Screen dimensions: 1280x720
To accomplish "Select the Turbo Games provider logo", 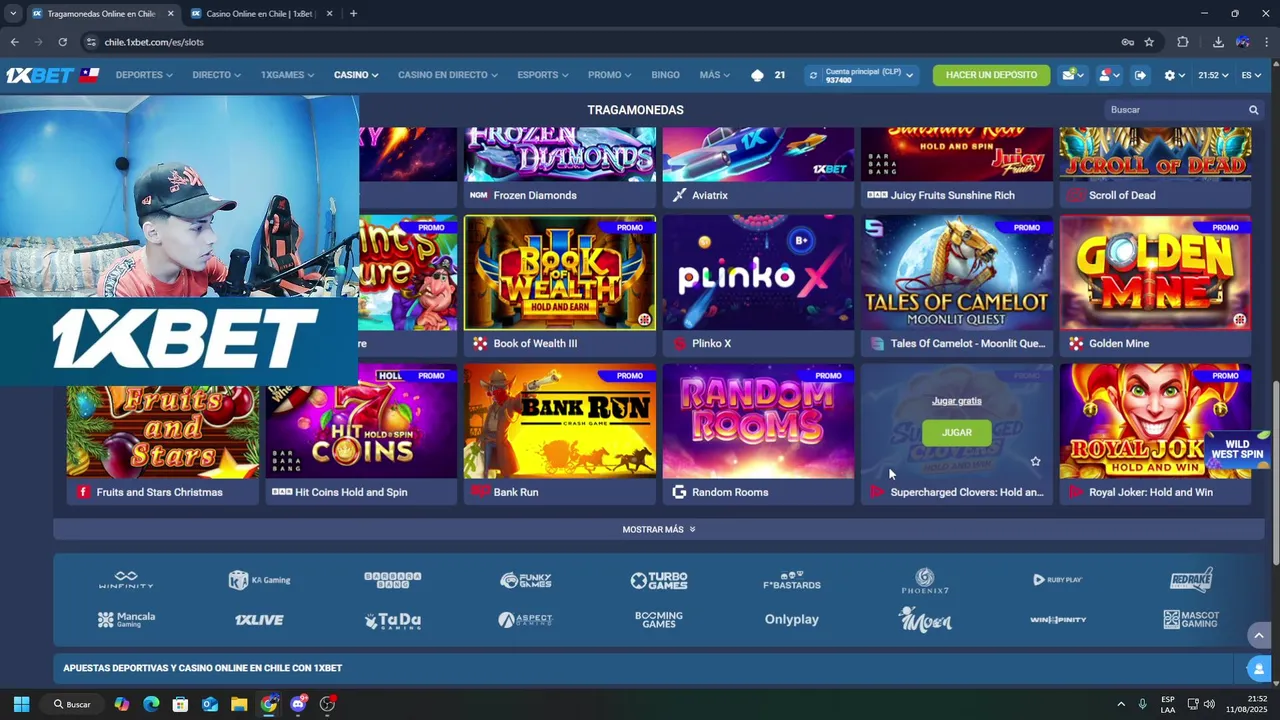I will point(659,580).
